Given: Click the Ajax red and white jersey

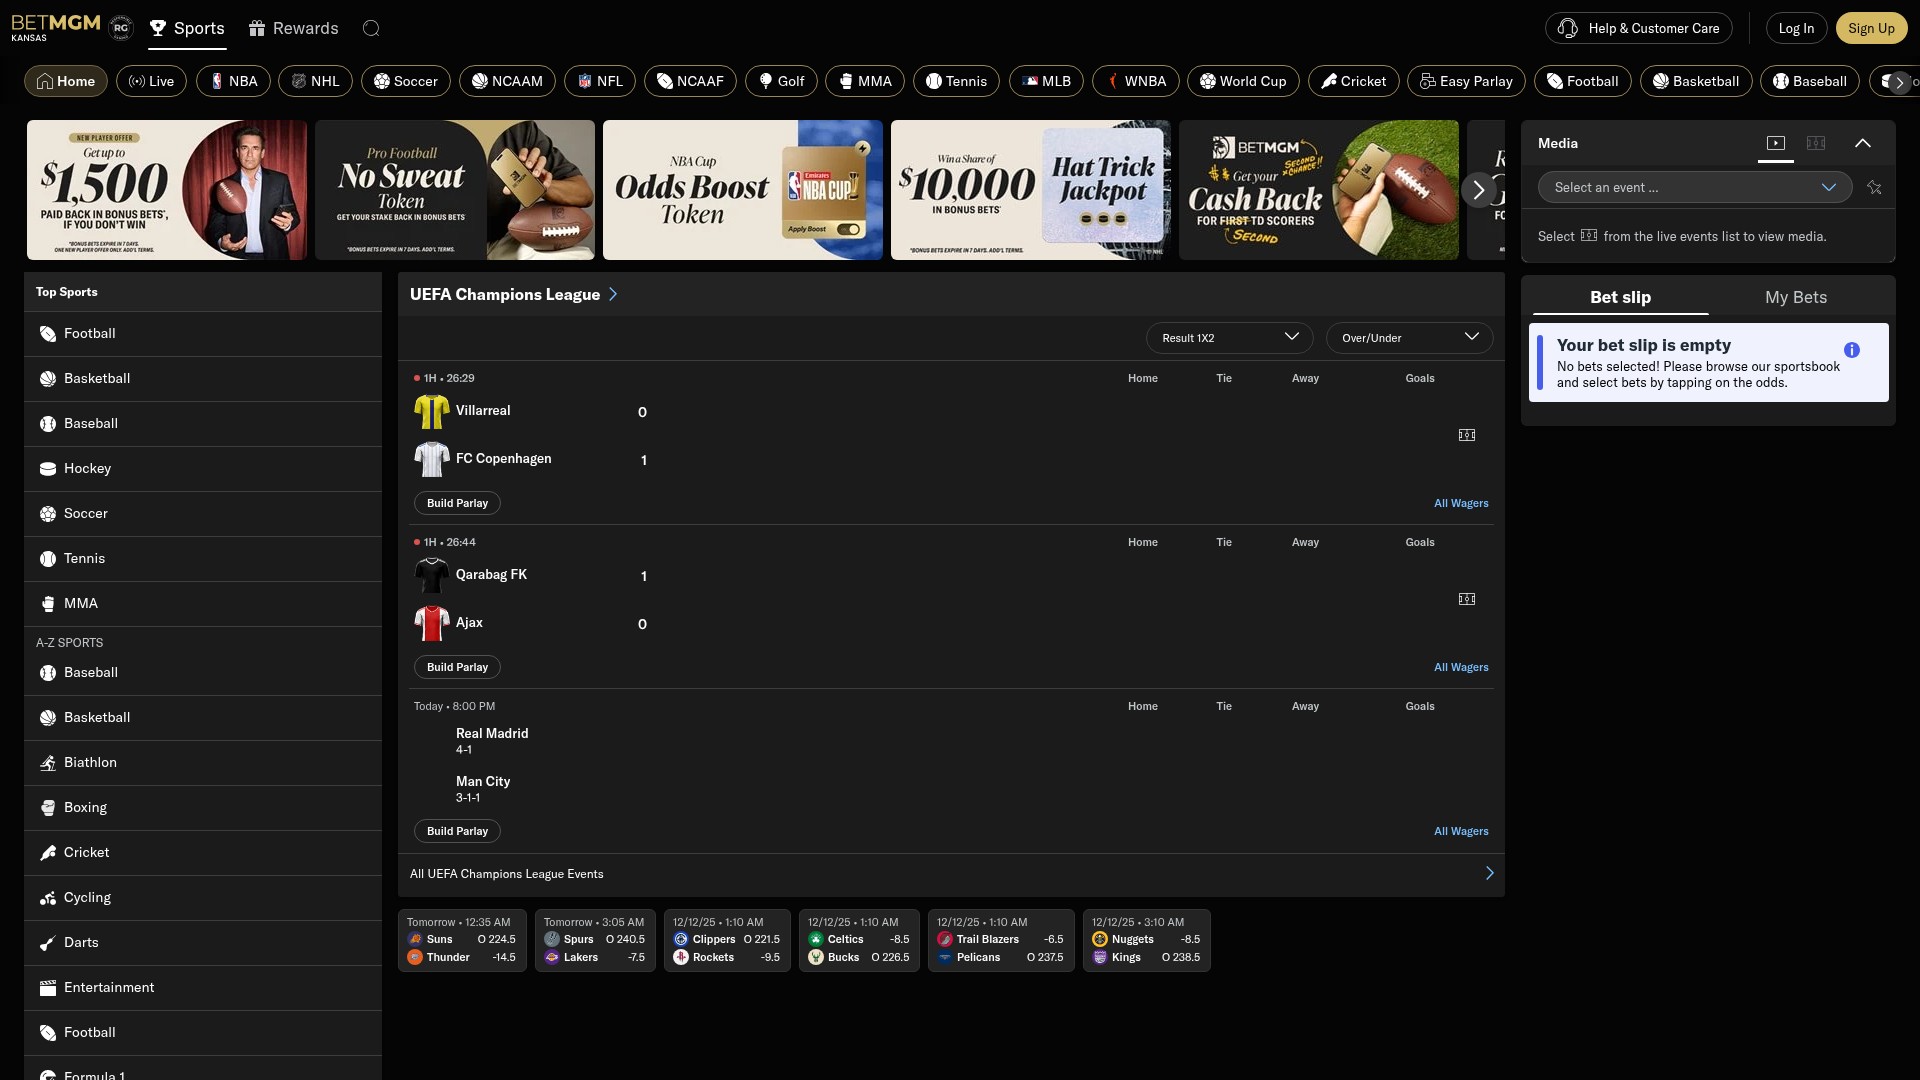Looking at the screenshot, I should coord(432,623).
